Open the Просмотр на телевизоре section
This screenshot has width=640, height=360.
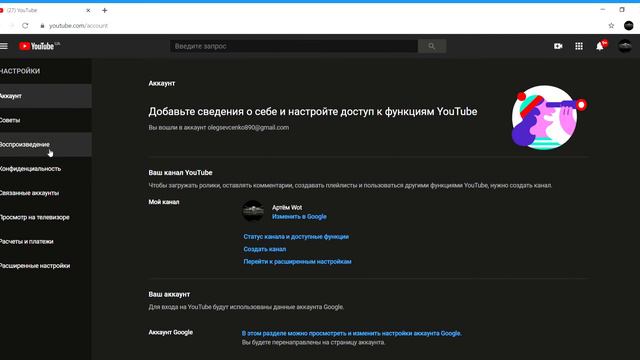click(x=46, y=217)
